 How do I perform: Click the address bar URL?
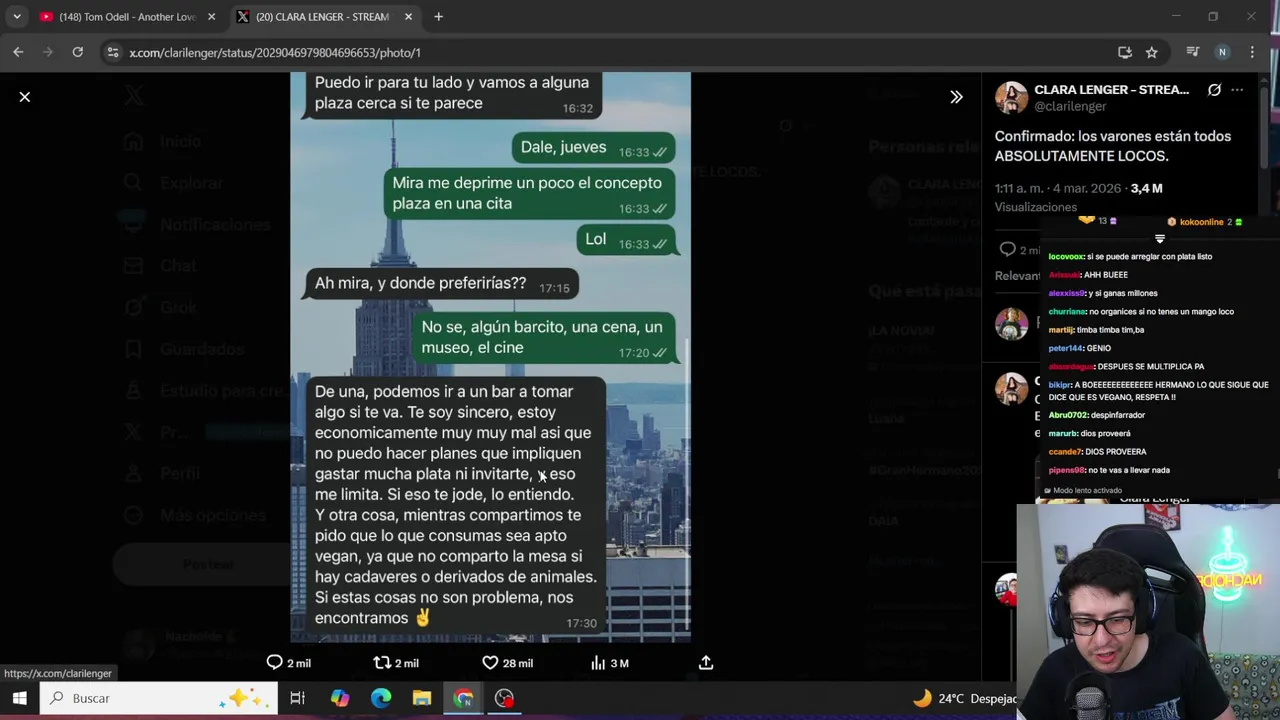(x=275, y=52)
